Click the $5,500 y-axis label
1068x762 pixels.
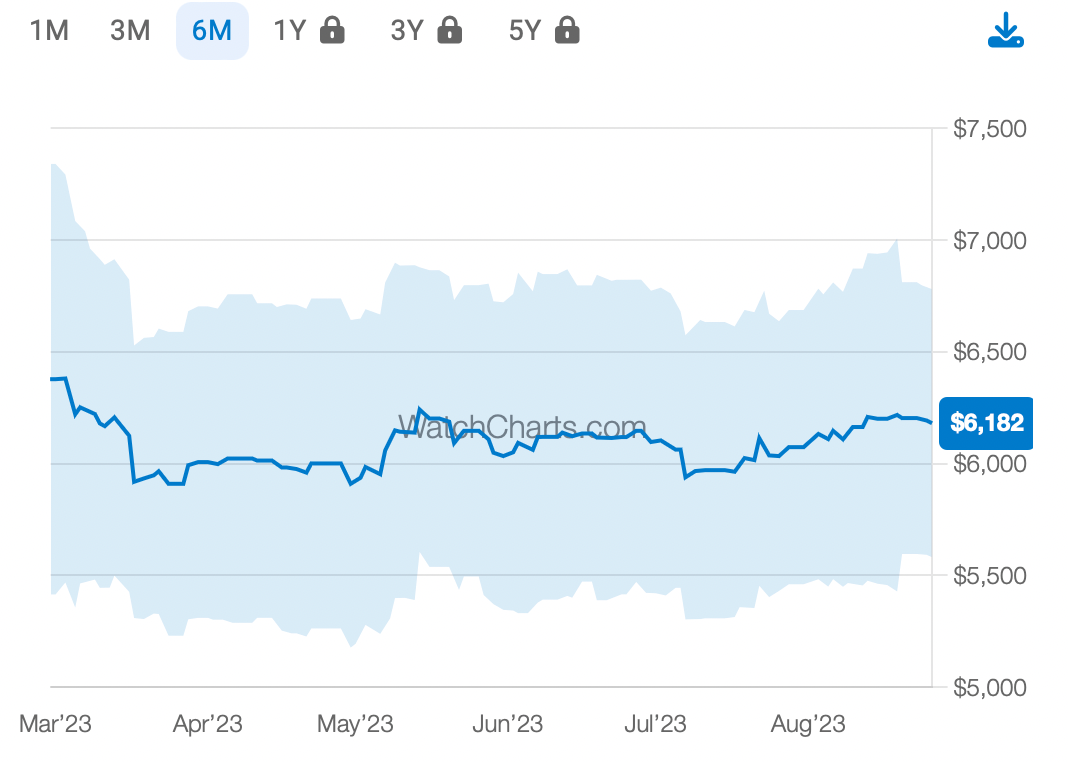988,576
